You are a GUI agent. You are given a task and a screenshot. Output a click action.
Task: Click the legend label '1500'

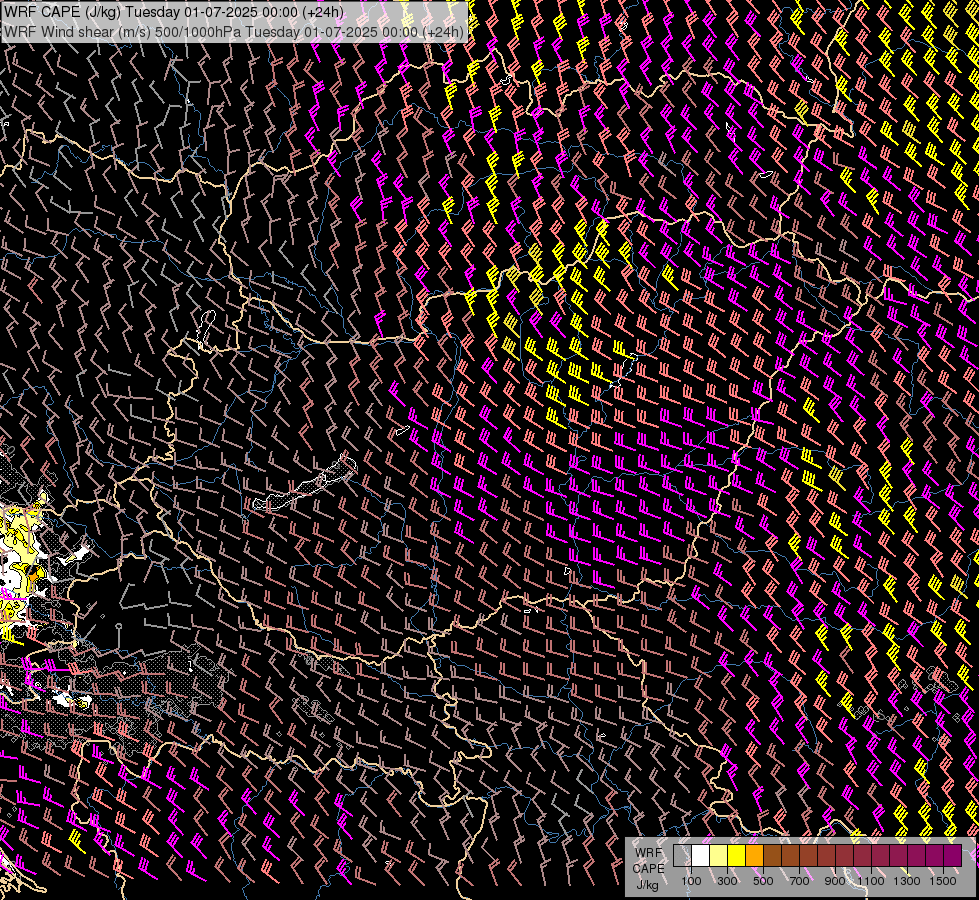point(943,881)
